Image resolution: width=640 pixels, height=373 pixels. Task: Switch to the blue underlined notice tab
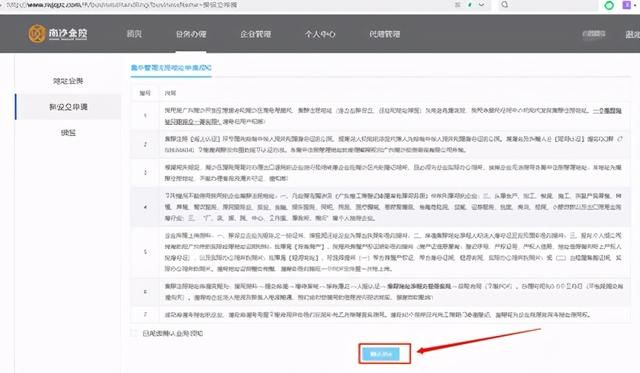(x=171, y=68)
